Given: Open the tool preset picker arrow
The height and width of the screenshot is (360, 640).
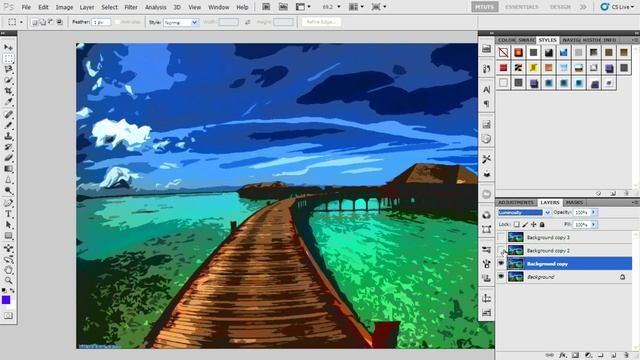Looking at the screenshot, I should click(21, 22).
